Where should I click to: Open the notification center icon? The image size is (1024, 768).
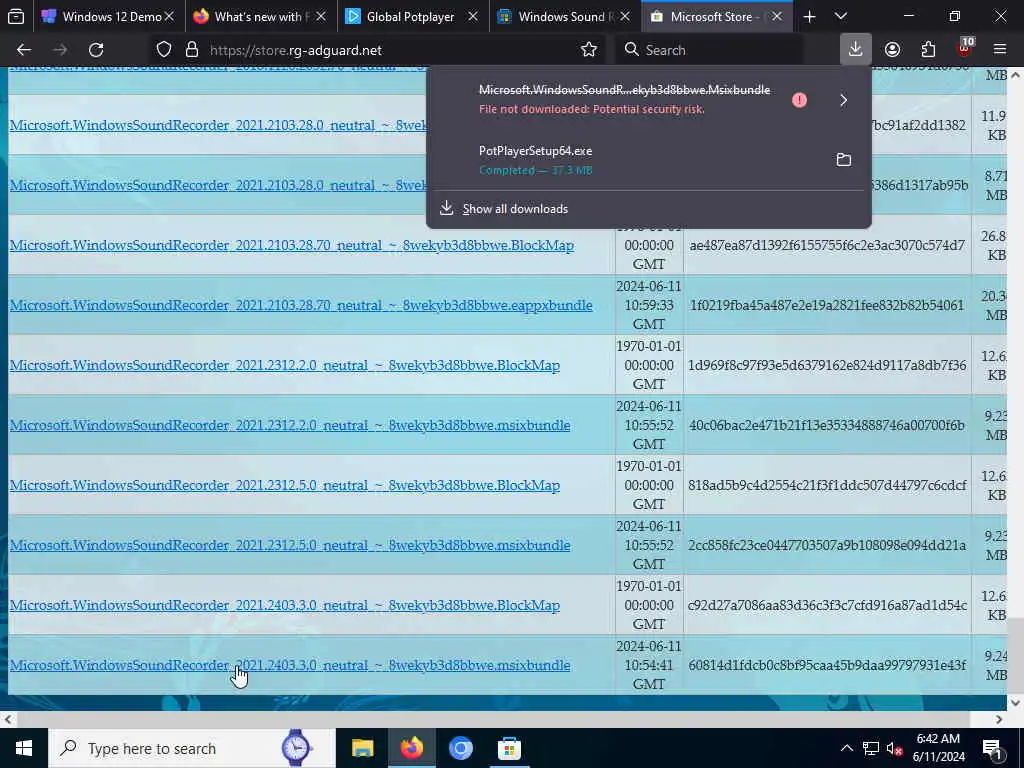click(992, 748)
